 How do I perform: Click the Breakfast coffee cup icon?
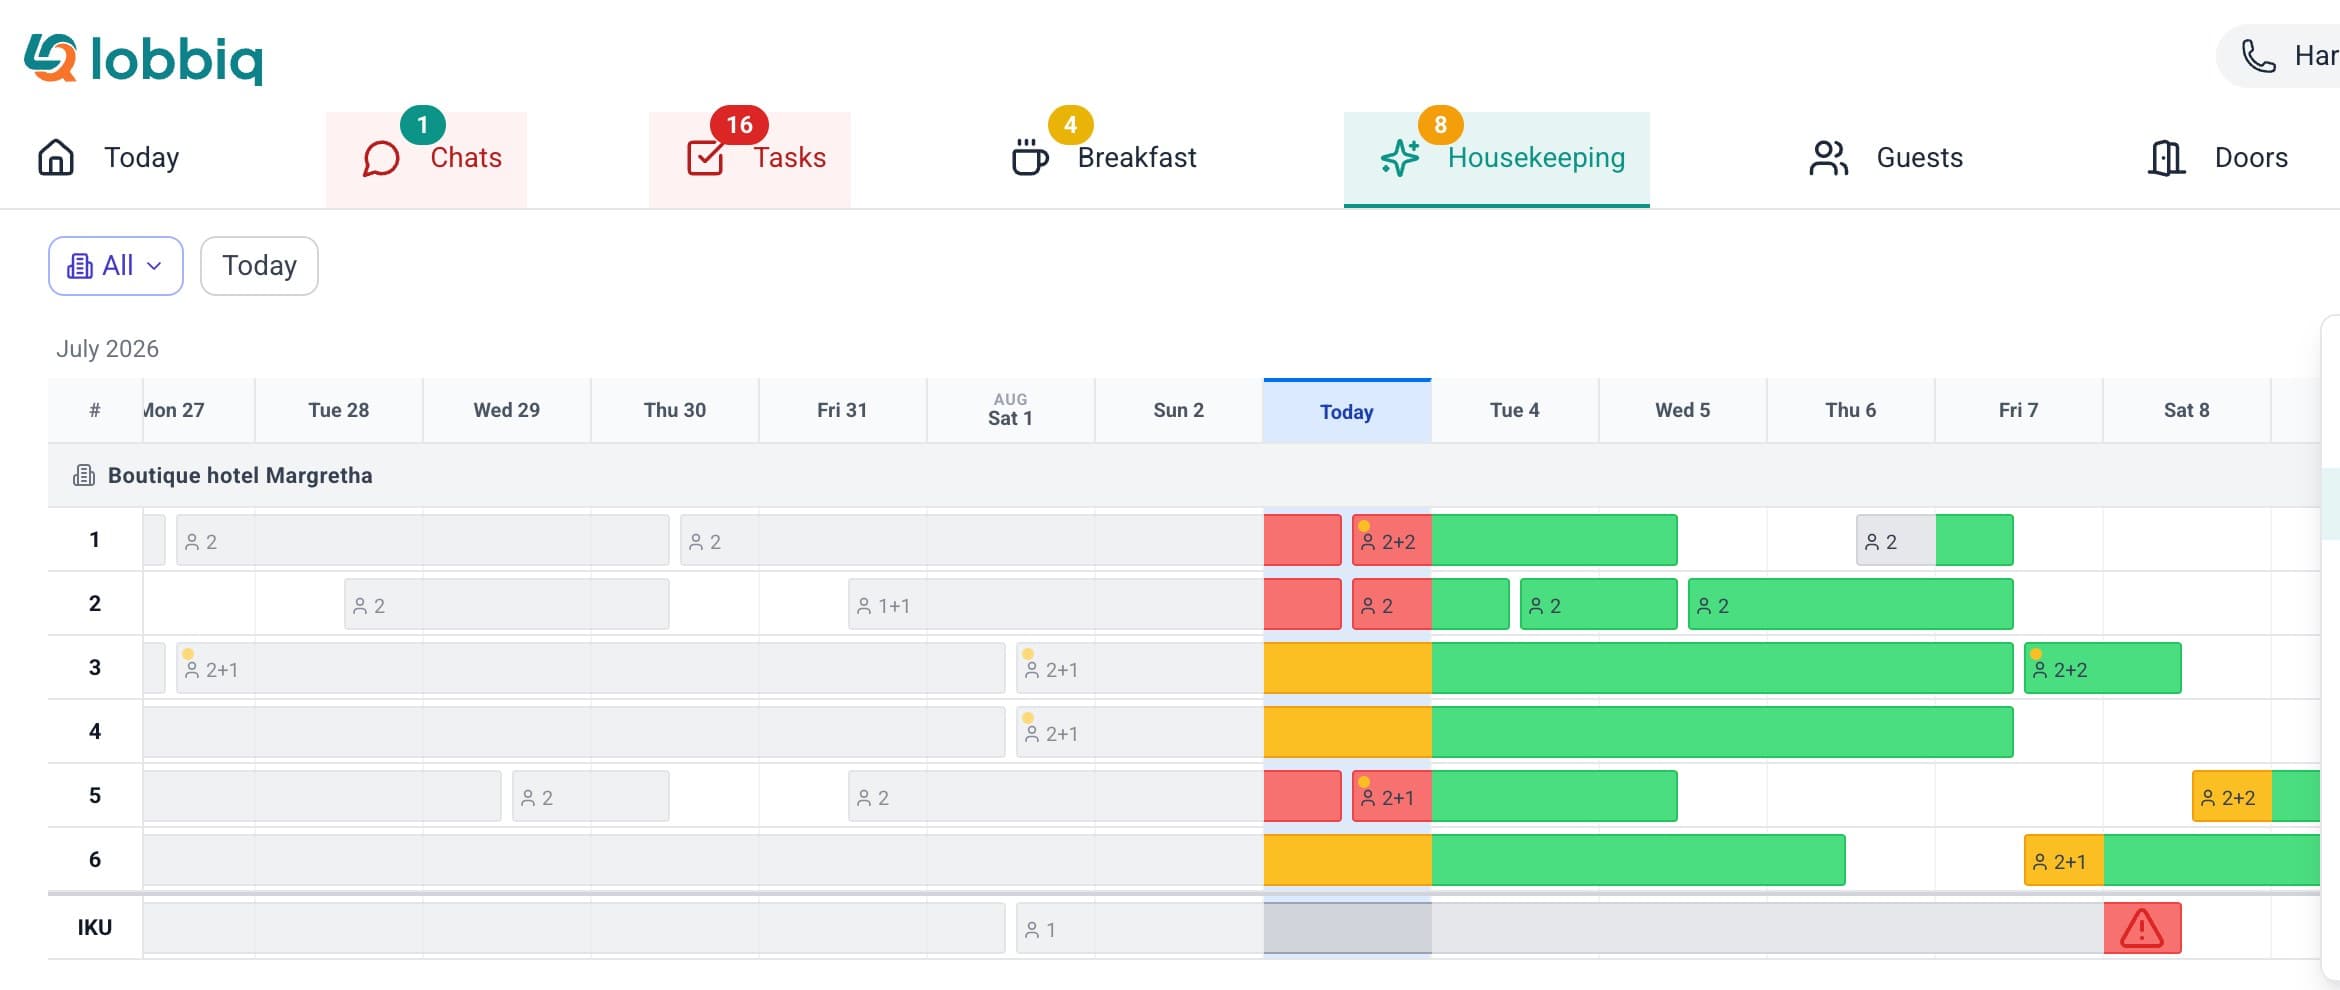coord(1029,158)
